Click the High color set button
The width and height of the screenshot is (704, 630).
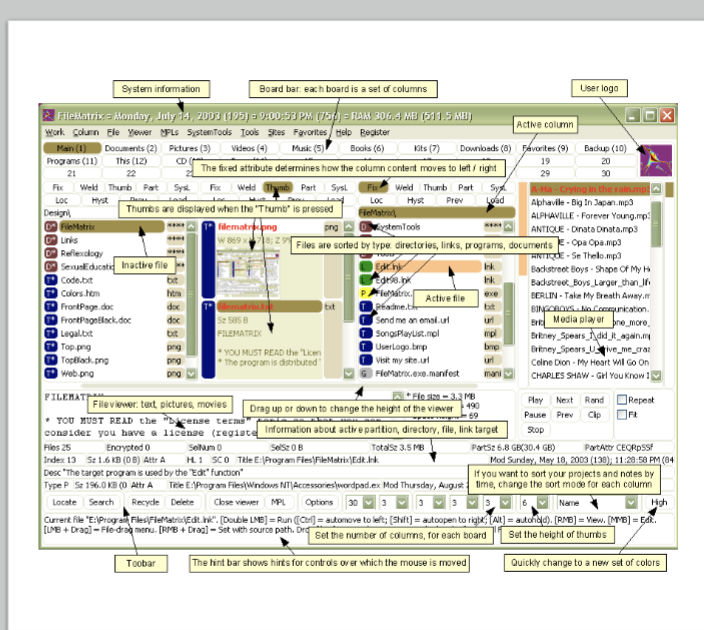[x=659, y=502]
